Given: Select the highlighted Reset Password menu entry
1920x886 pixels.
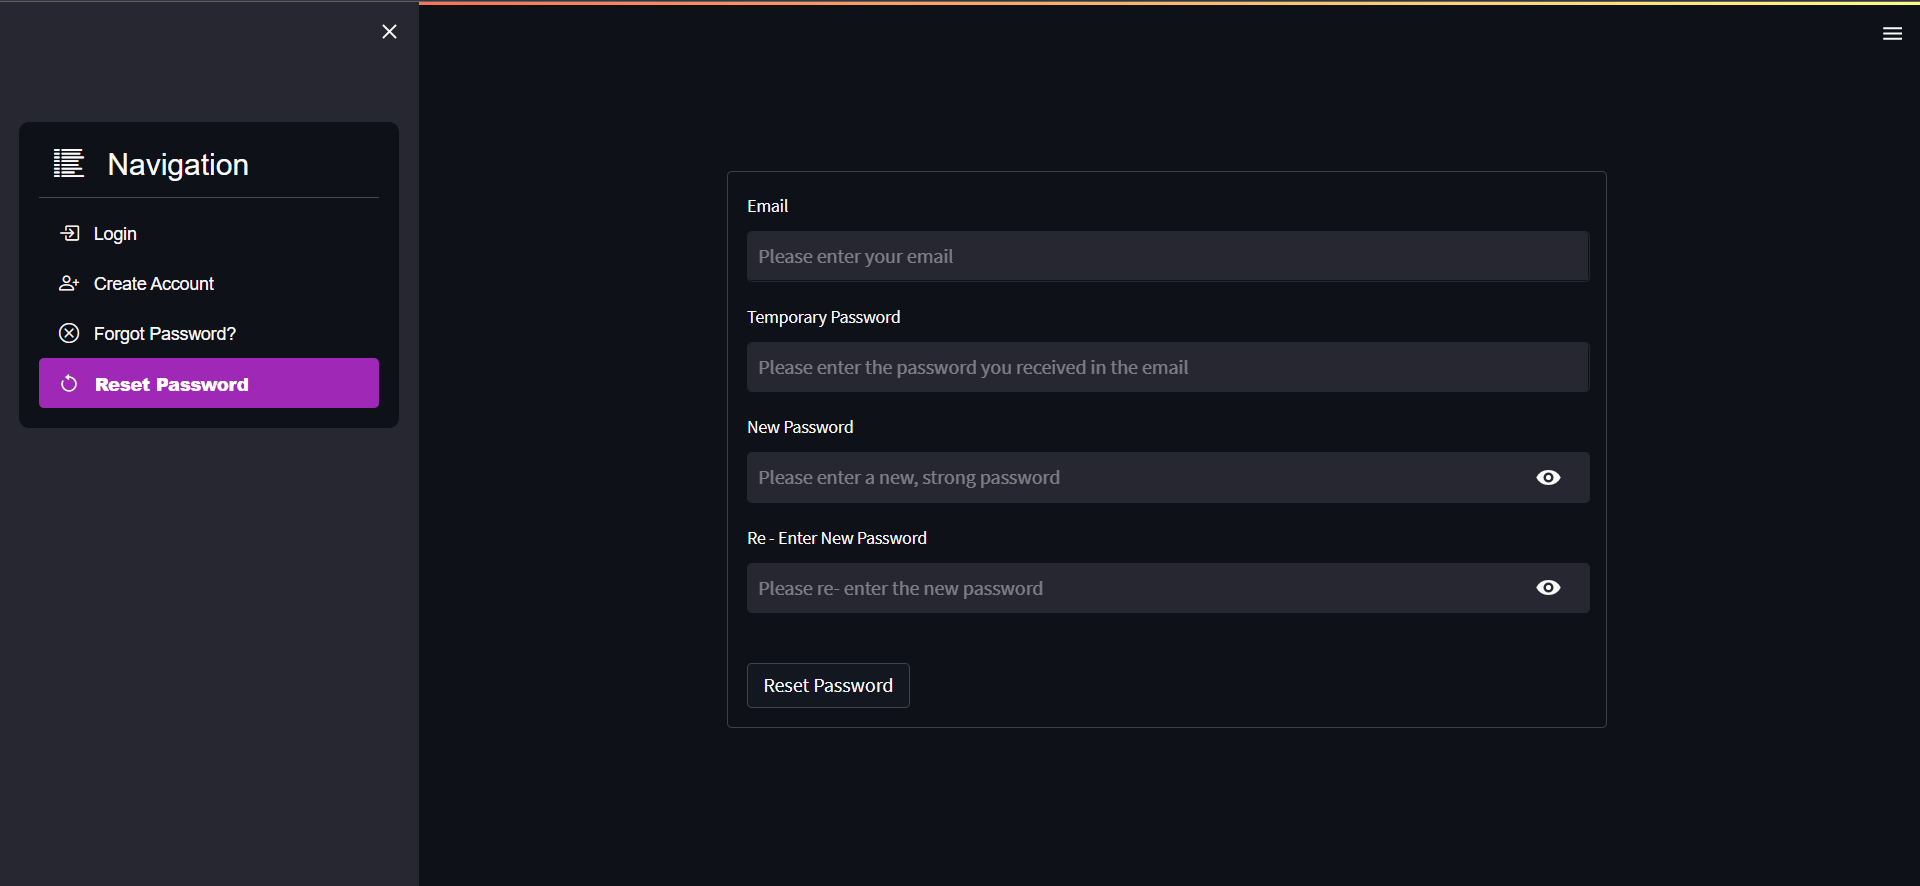Looking at the screenshot, I should coord(172,384).
